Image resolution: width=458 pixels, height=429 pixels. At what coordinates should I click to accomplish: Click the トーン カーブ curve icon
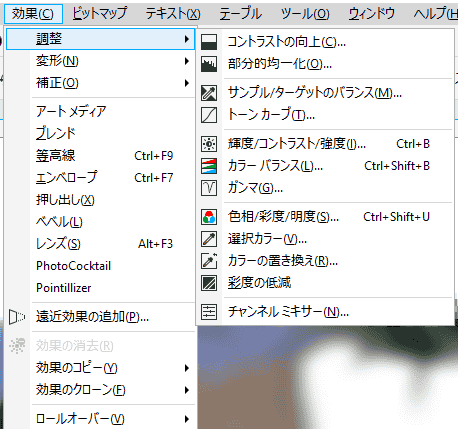coord(209,115)
